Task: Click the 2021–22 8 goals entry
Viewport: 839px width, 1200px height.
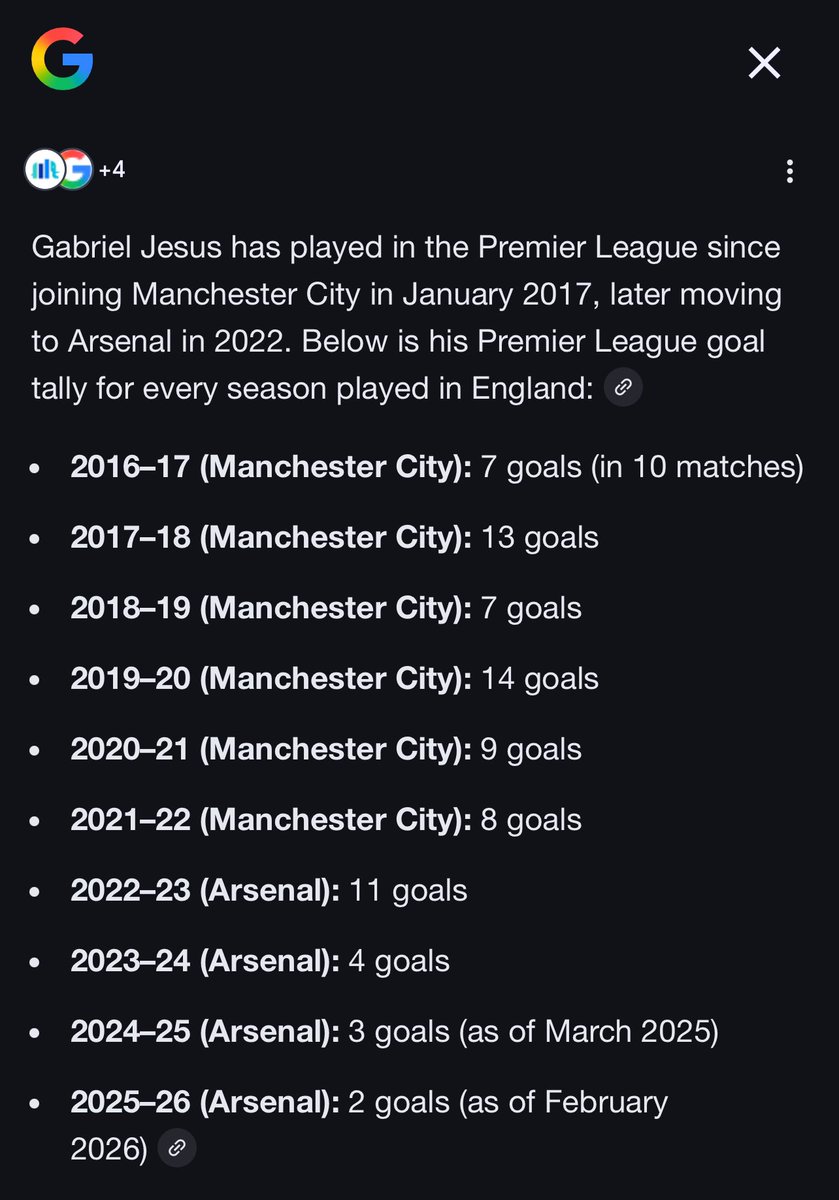Action: pos(326,820)
